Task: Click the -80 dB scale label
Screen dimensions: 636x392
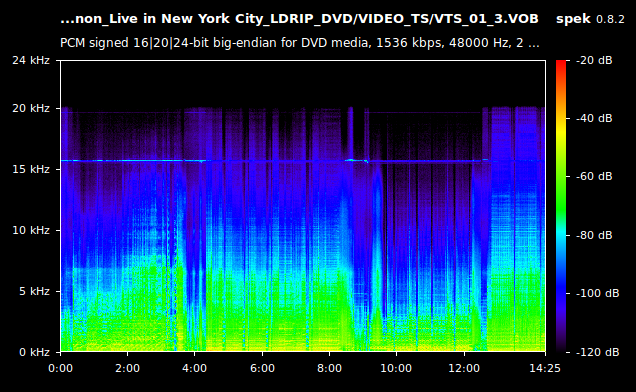Action: (x=594, y=235)
